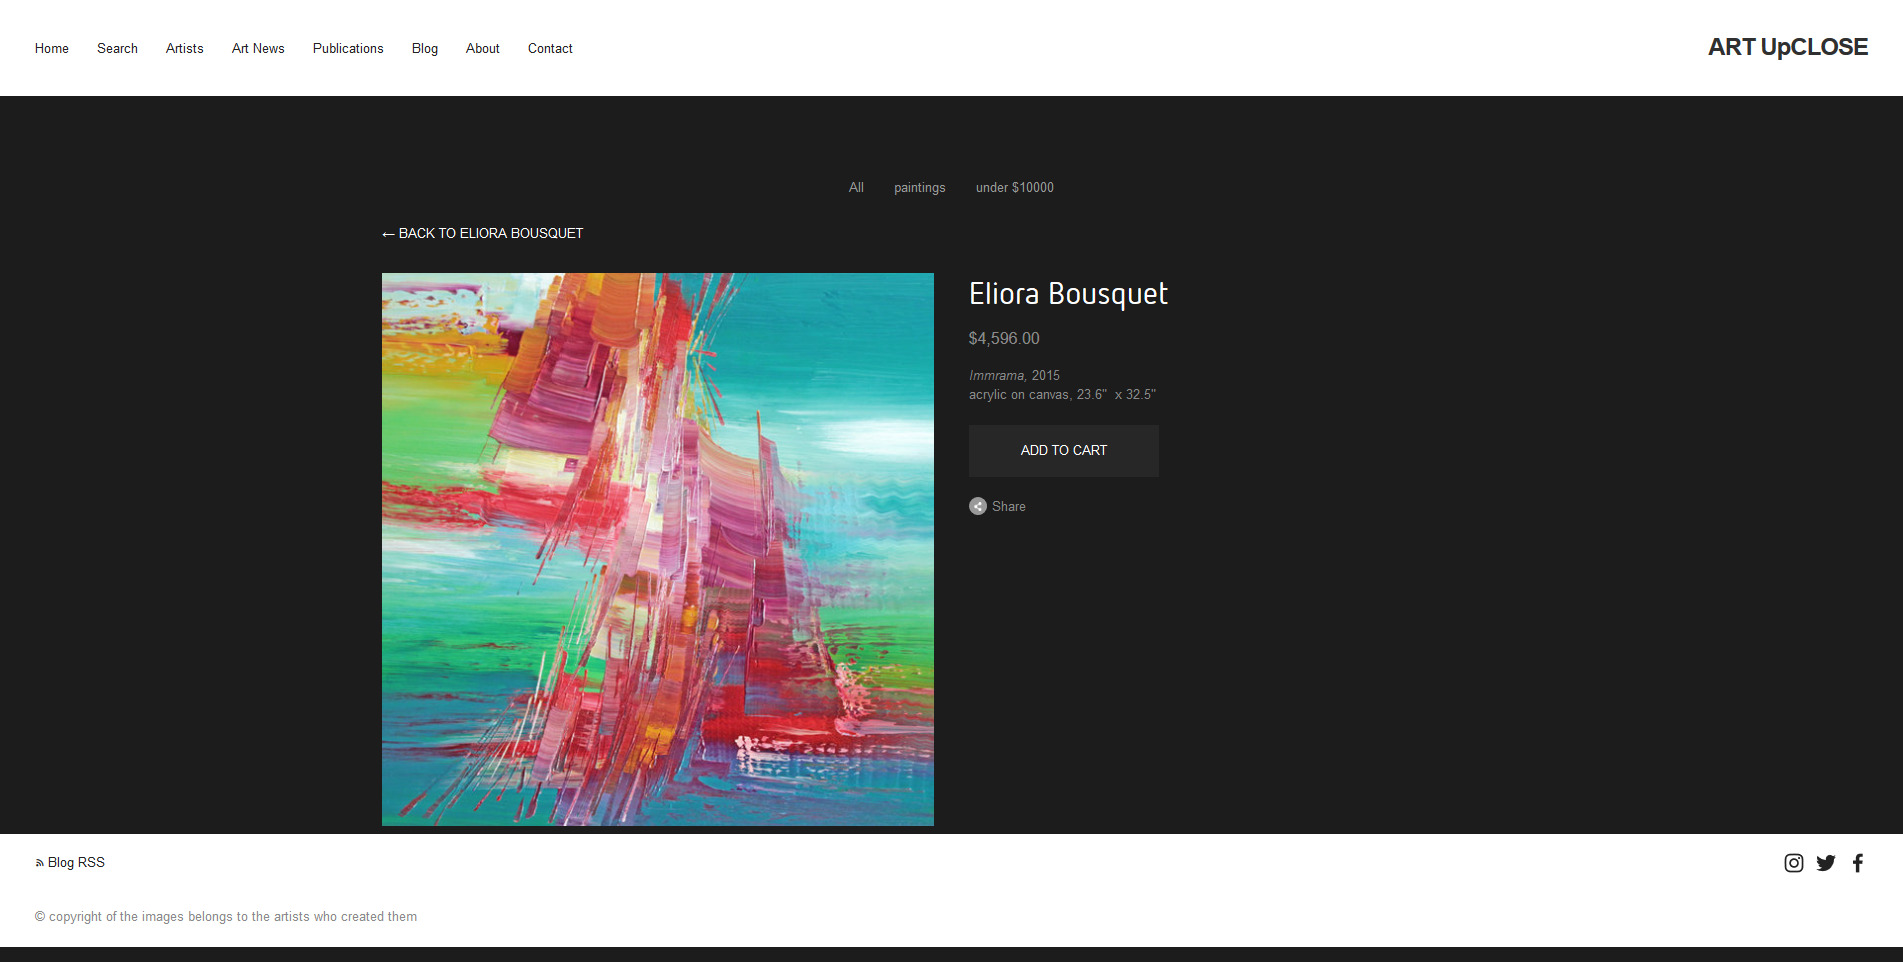Click the ART UpCLOSE site logo
The image size is (1903, 962).
pyautogui.click(x=1787, y=47)
